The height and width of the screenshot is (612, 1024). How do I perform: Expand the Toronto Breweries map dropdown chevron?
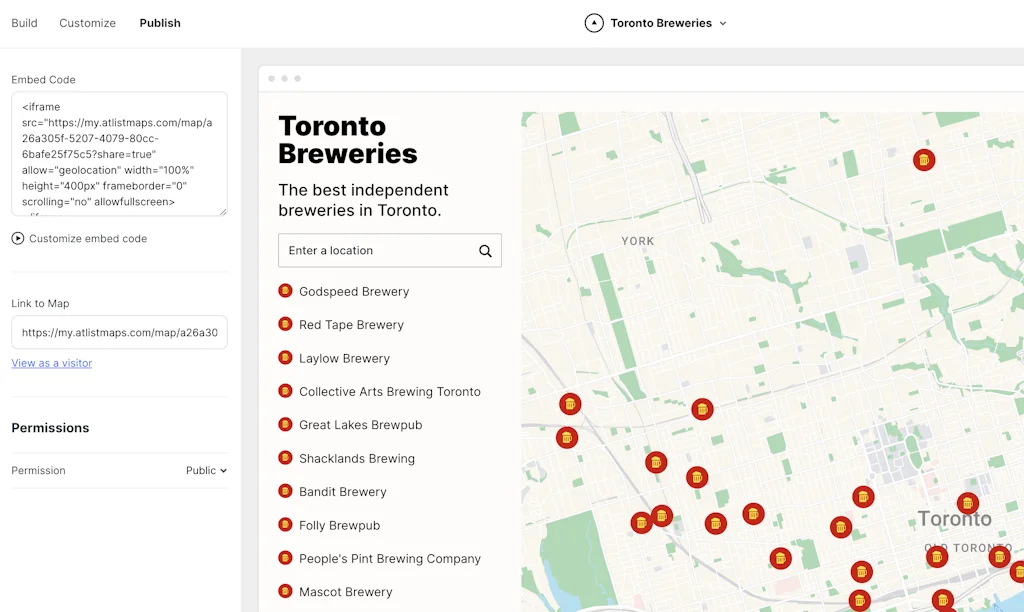point(723,24)
